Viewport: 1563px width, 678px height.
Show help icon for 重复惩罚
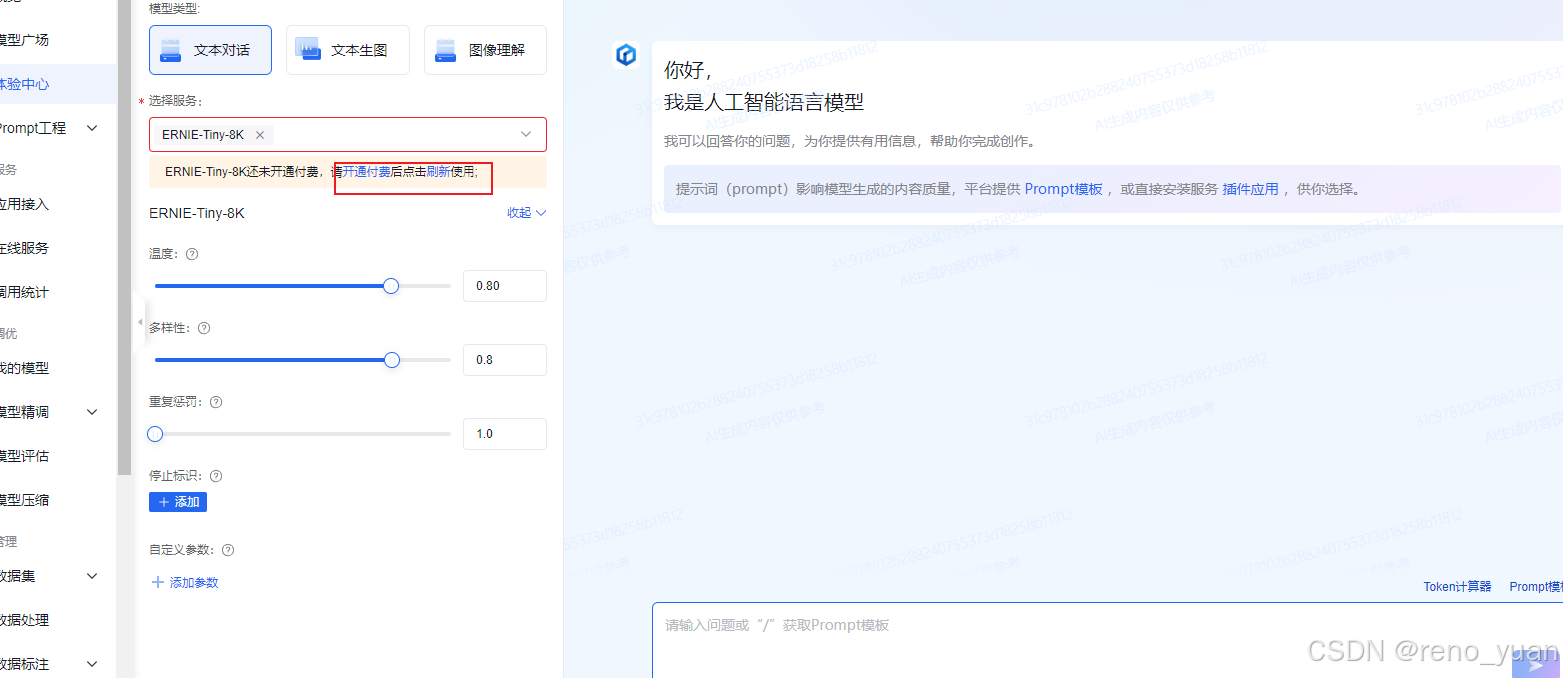(216, 402)
